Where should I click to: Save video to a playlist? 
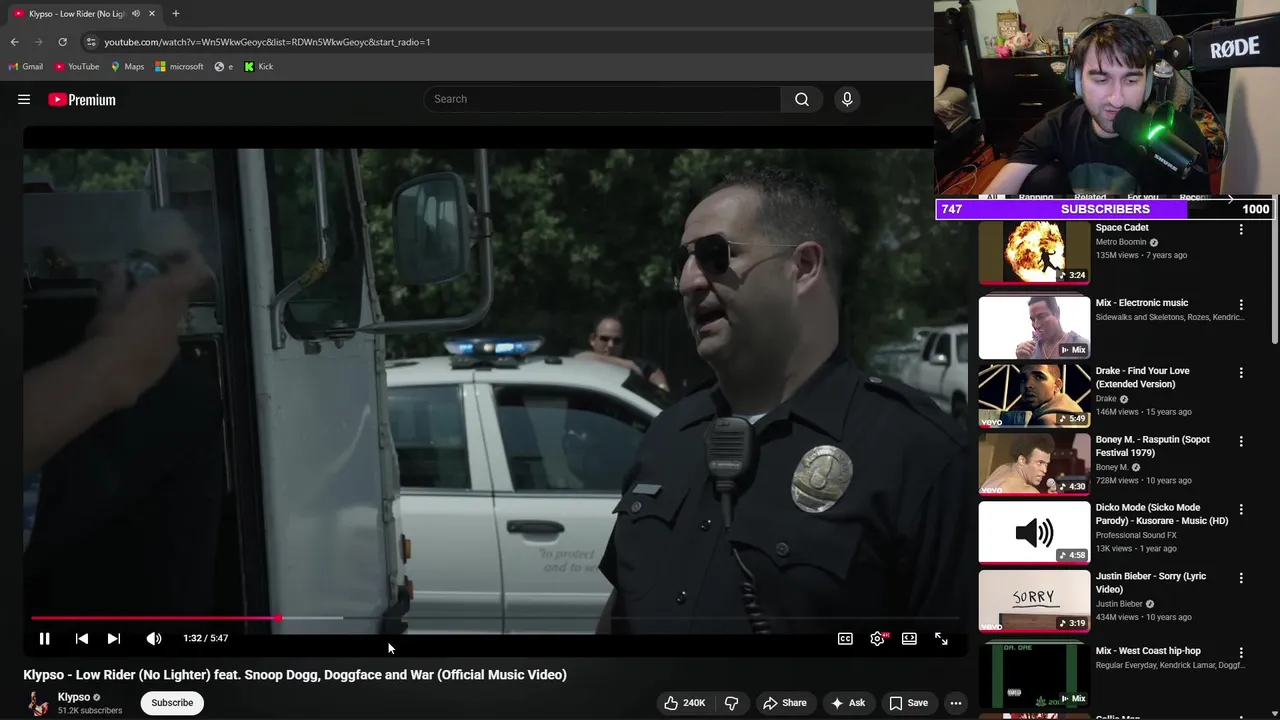click(x=909, y=703)
